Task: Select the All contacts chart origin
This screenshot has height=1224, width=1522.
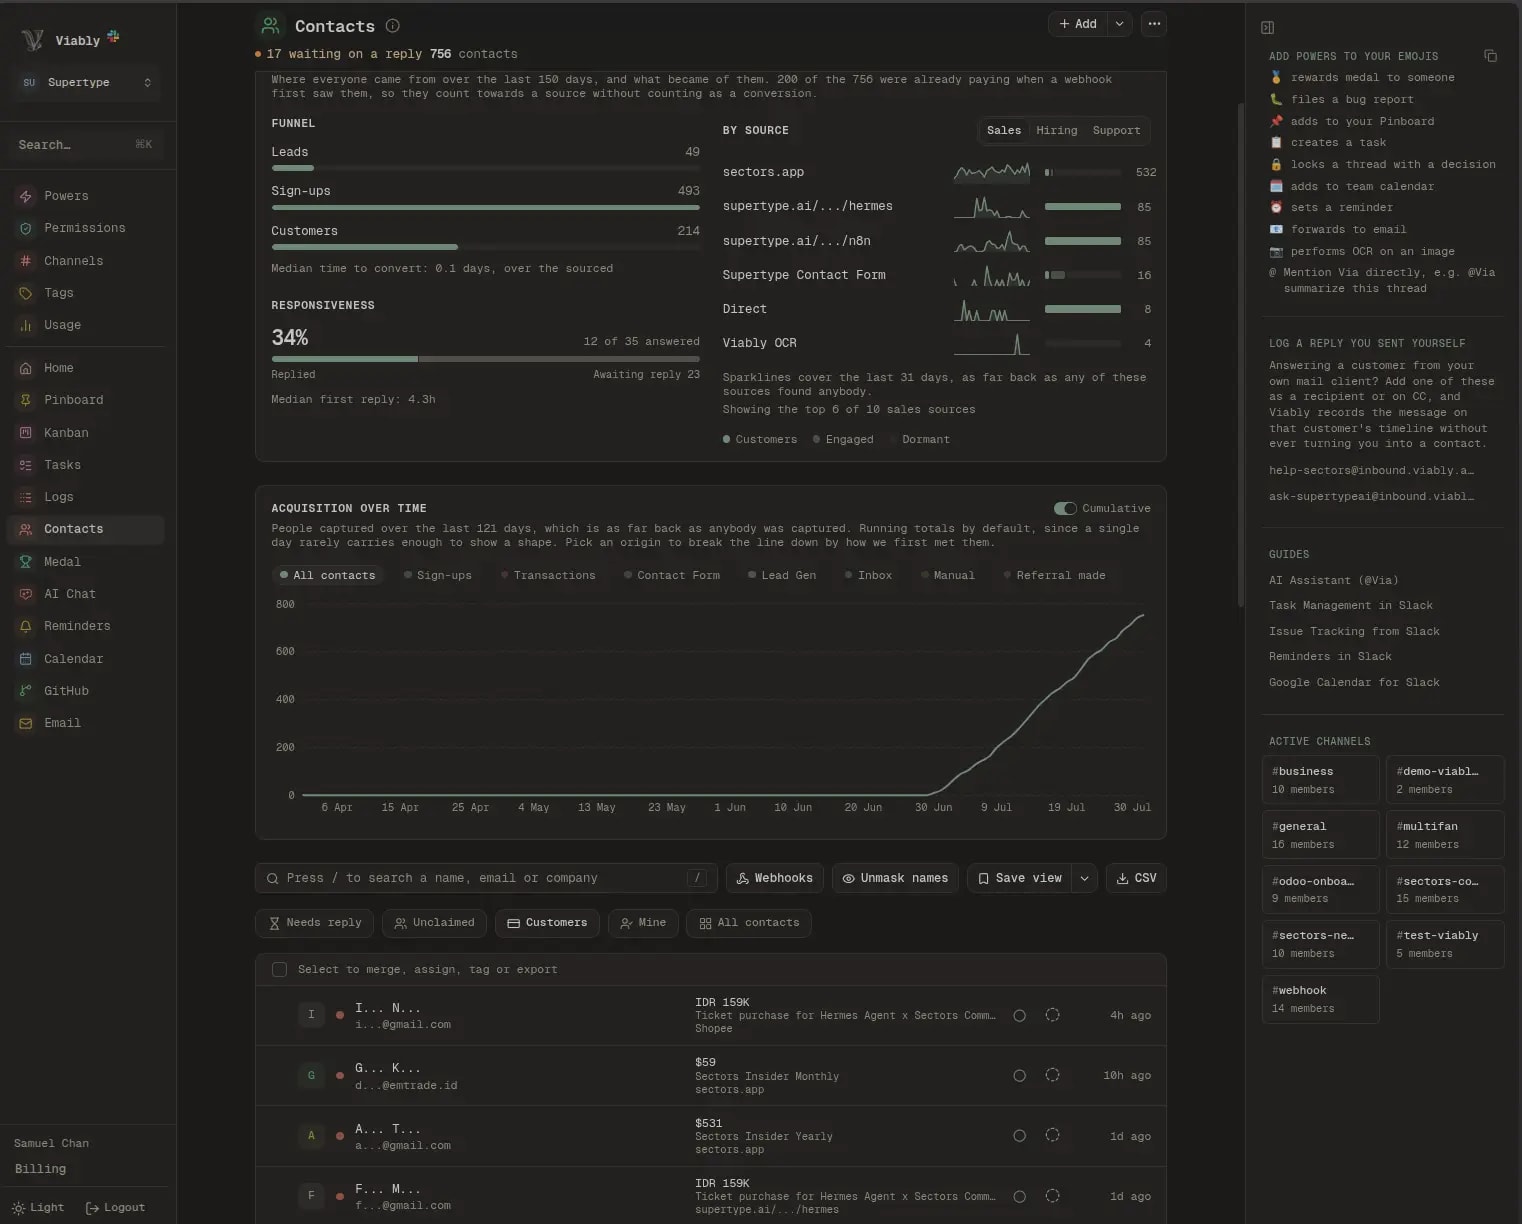Action: pos(328,576)
